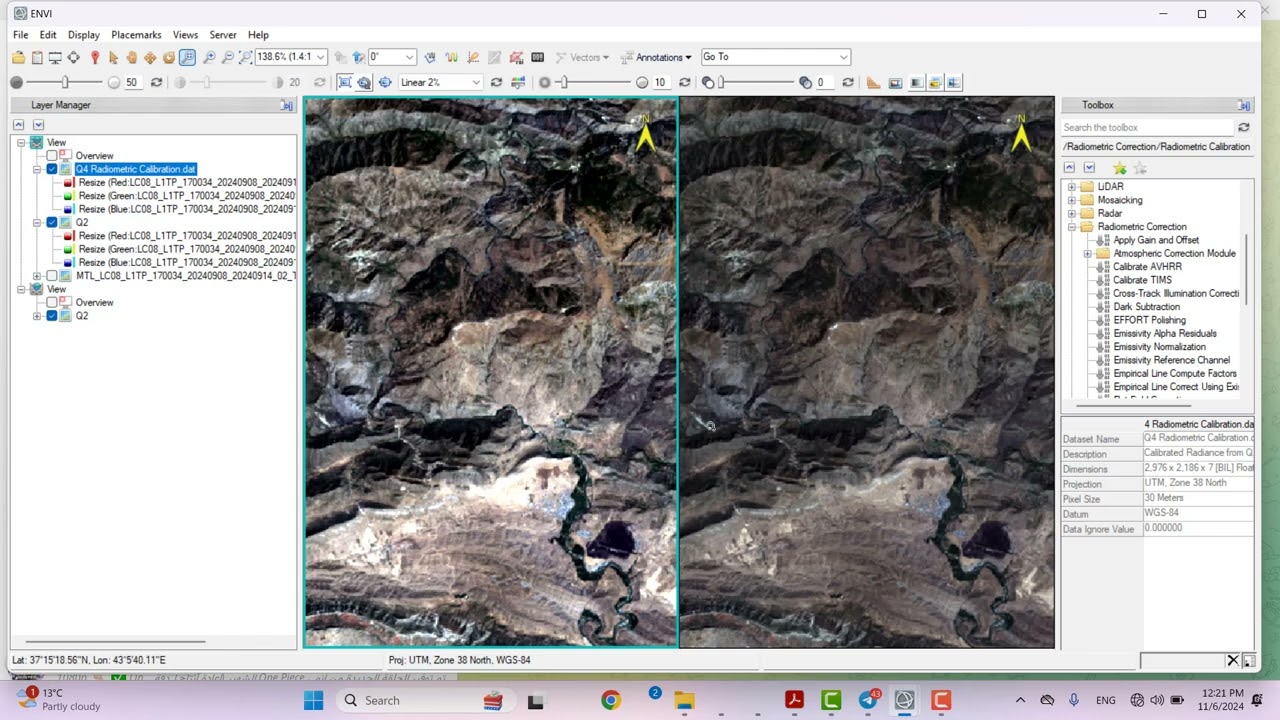This screenshot has width=1280, height=720.
Task: Select the arrow Select tool
Action: tap(113, 58)
